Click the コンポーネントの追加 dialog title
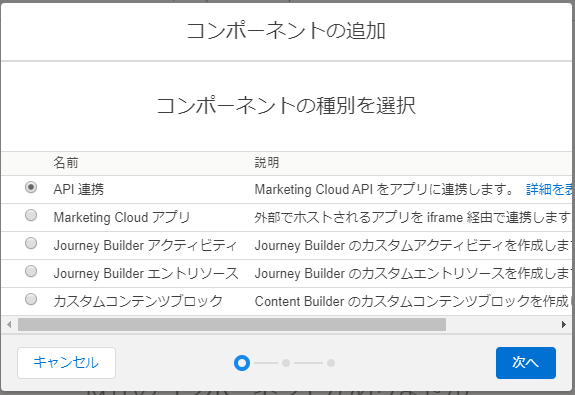Image resolution: width=575 pixels, height=395 pixels. (286, 30)
